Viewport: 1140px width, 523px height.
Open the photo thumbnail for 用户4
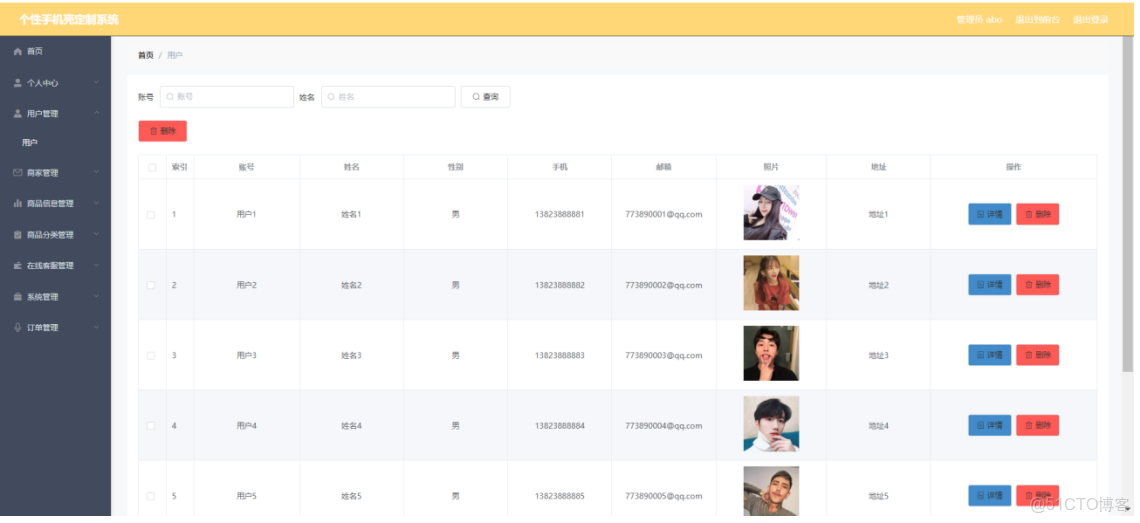click(771, 424)
